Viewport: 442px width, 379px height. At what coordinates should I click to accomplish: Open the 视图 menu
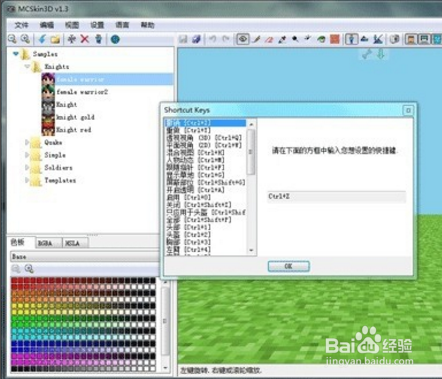click(x=72, y=25)
